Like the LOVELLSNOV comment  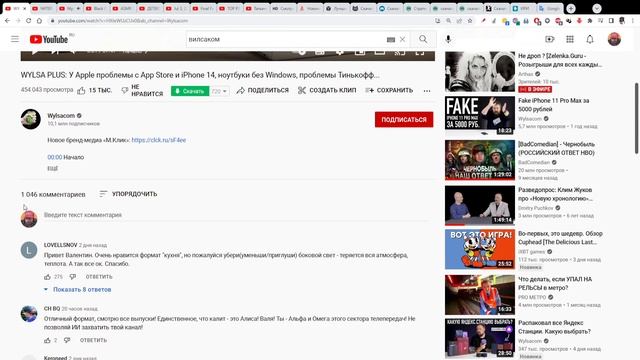tap(47, 277)
